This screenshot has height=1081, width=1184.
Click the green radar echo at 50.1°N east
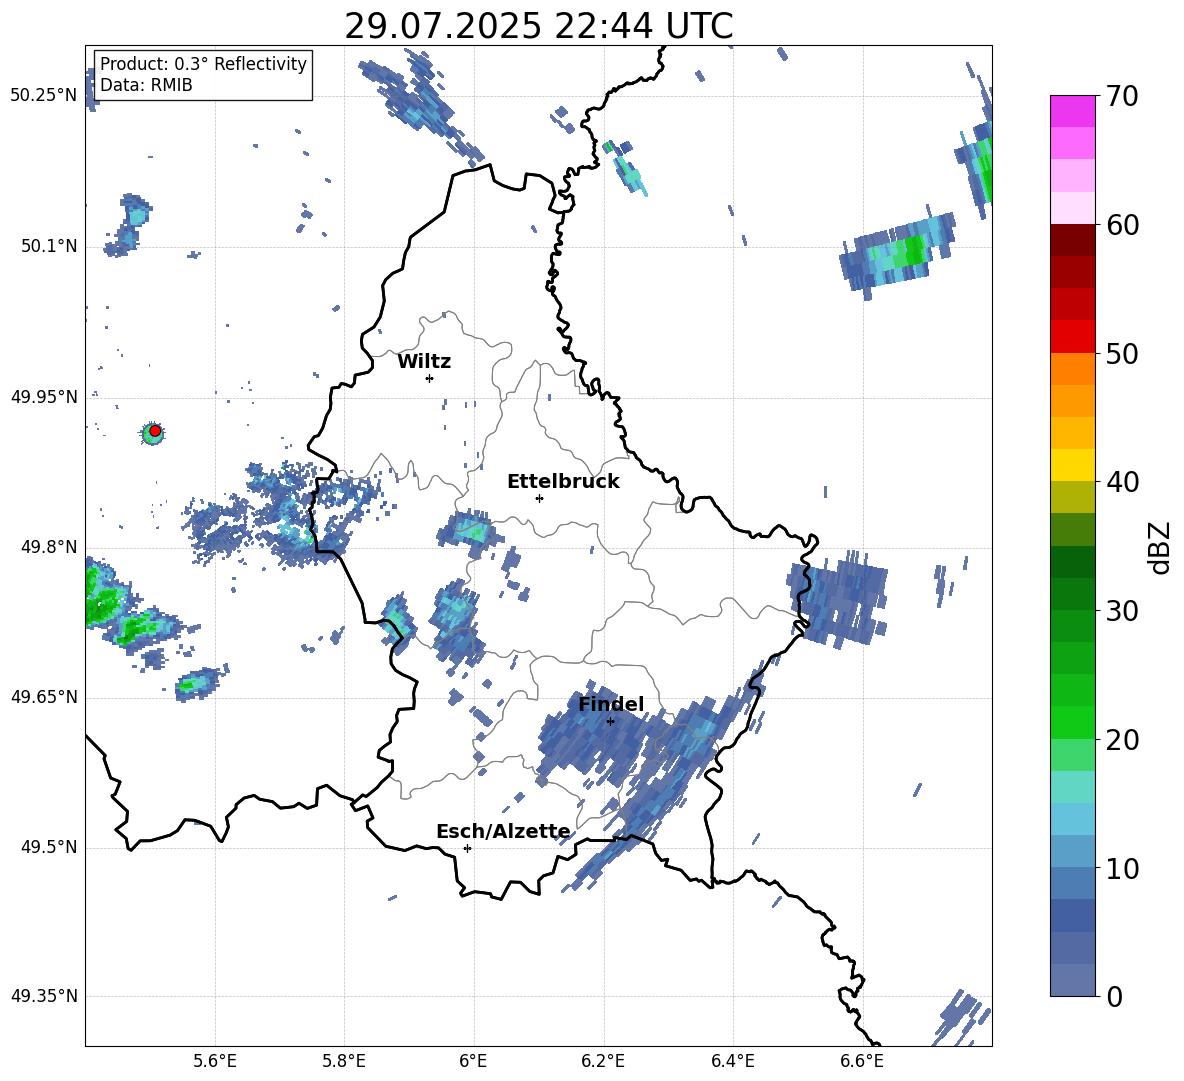[x=899, y=254]
